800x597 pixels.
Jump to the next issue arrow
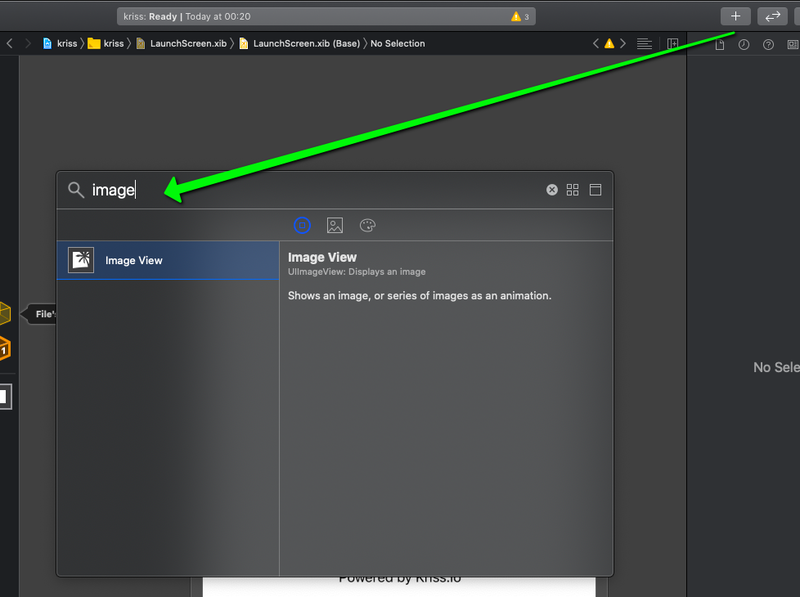click(623, 44)
